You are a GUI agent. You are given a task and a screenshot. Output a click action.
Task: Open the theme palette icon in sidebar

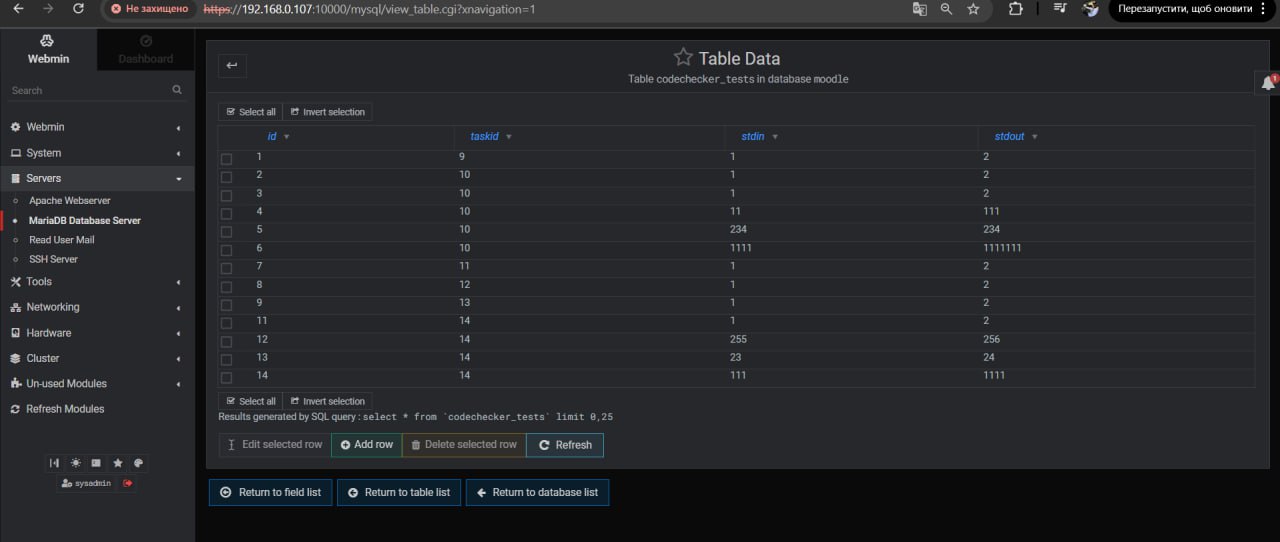coord(138,463)
